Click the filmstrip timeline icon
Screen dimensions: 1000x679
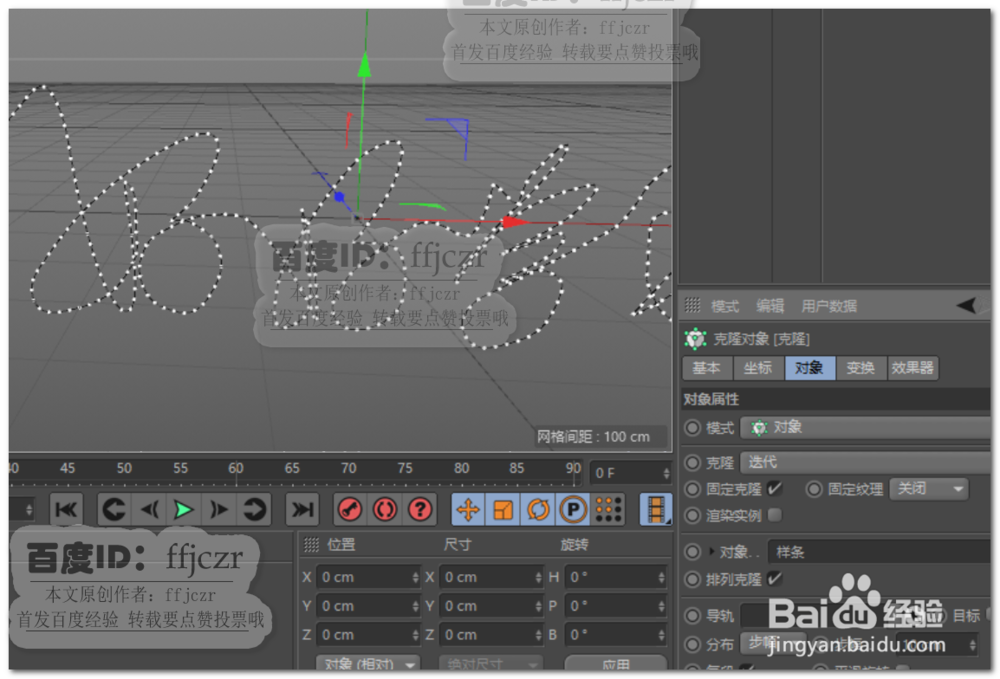pos(656,509)
